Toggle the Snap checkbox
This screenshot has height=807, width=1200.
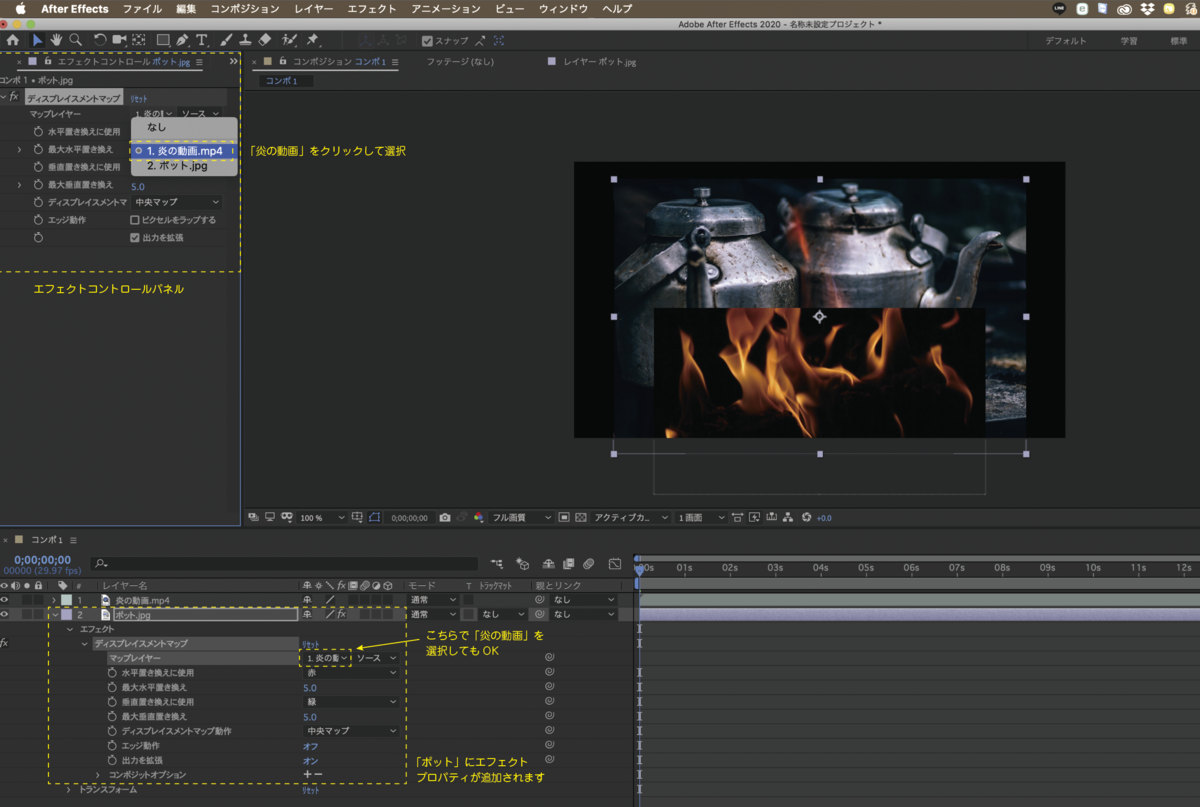tap(428, 41)
